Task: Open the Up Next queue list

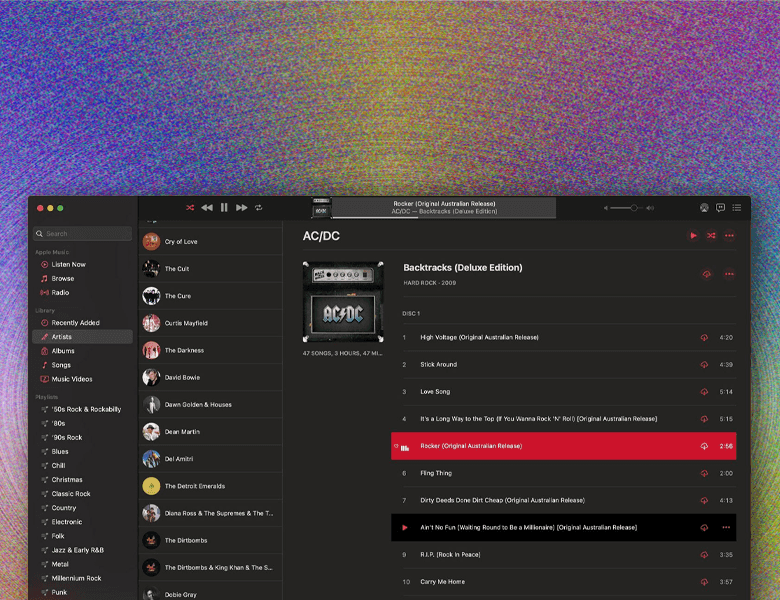Action: click(x=737, y=208)
